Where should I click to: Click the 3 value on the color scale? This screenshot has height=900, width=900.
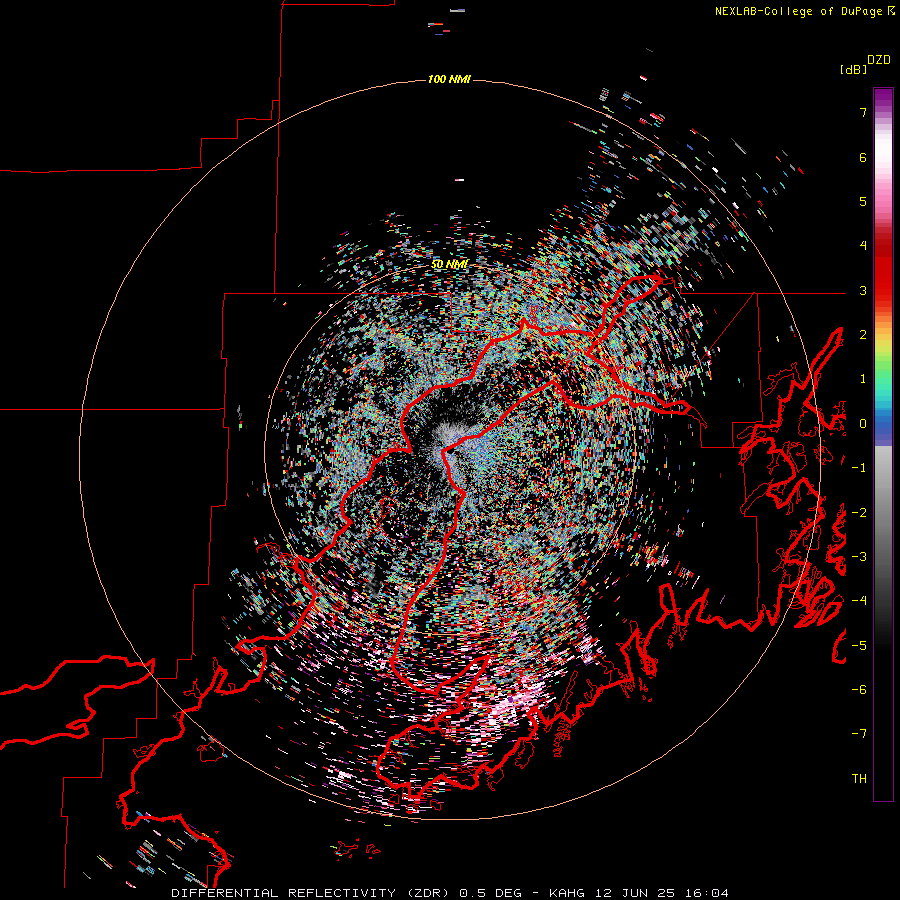[863, 290]
